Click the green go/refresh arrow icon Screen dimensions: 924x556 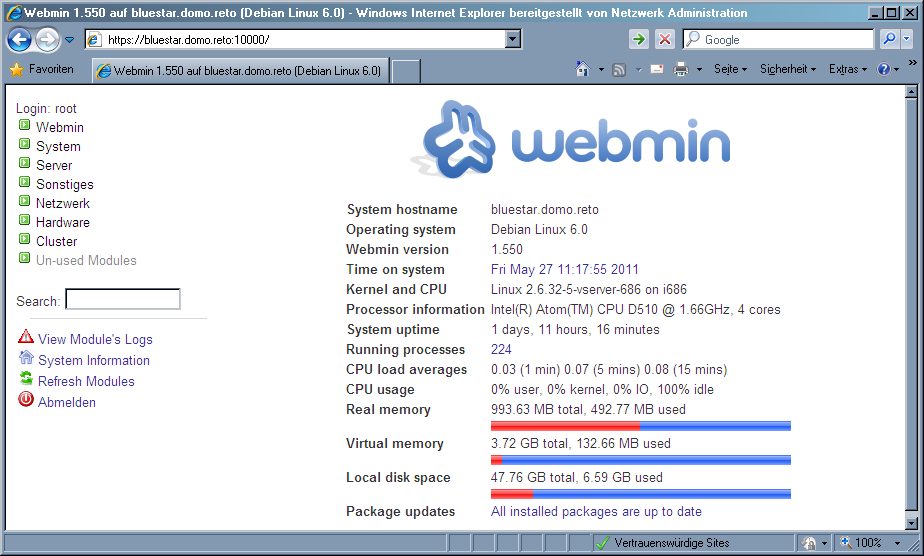coord(639,40)
